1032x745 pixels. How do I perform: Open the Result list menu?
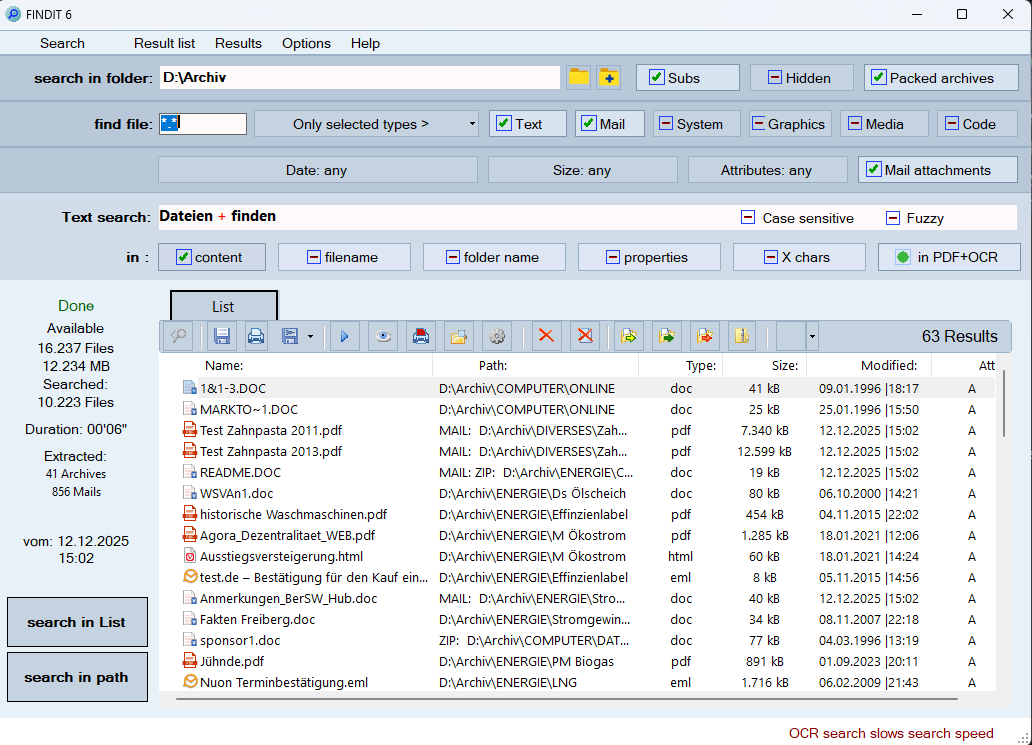(165, 43)
